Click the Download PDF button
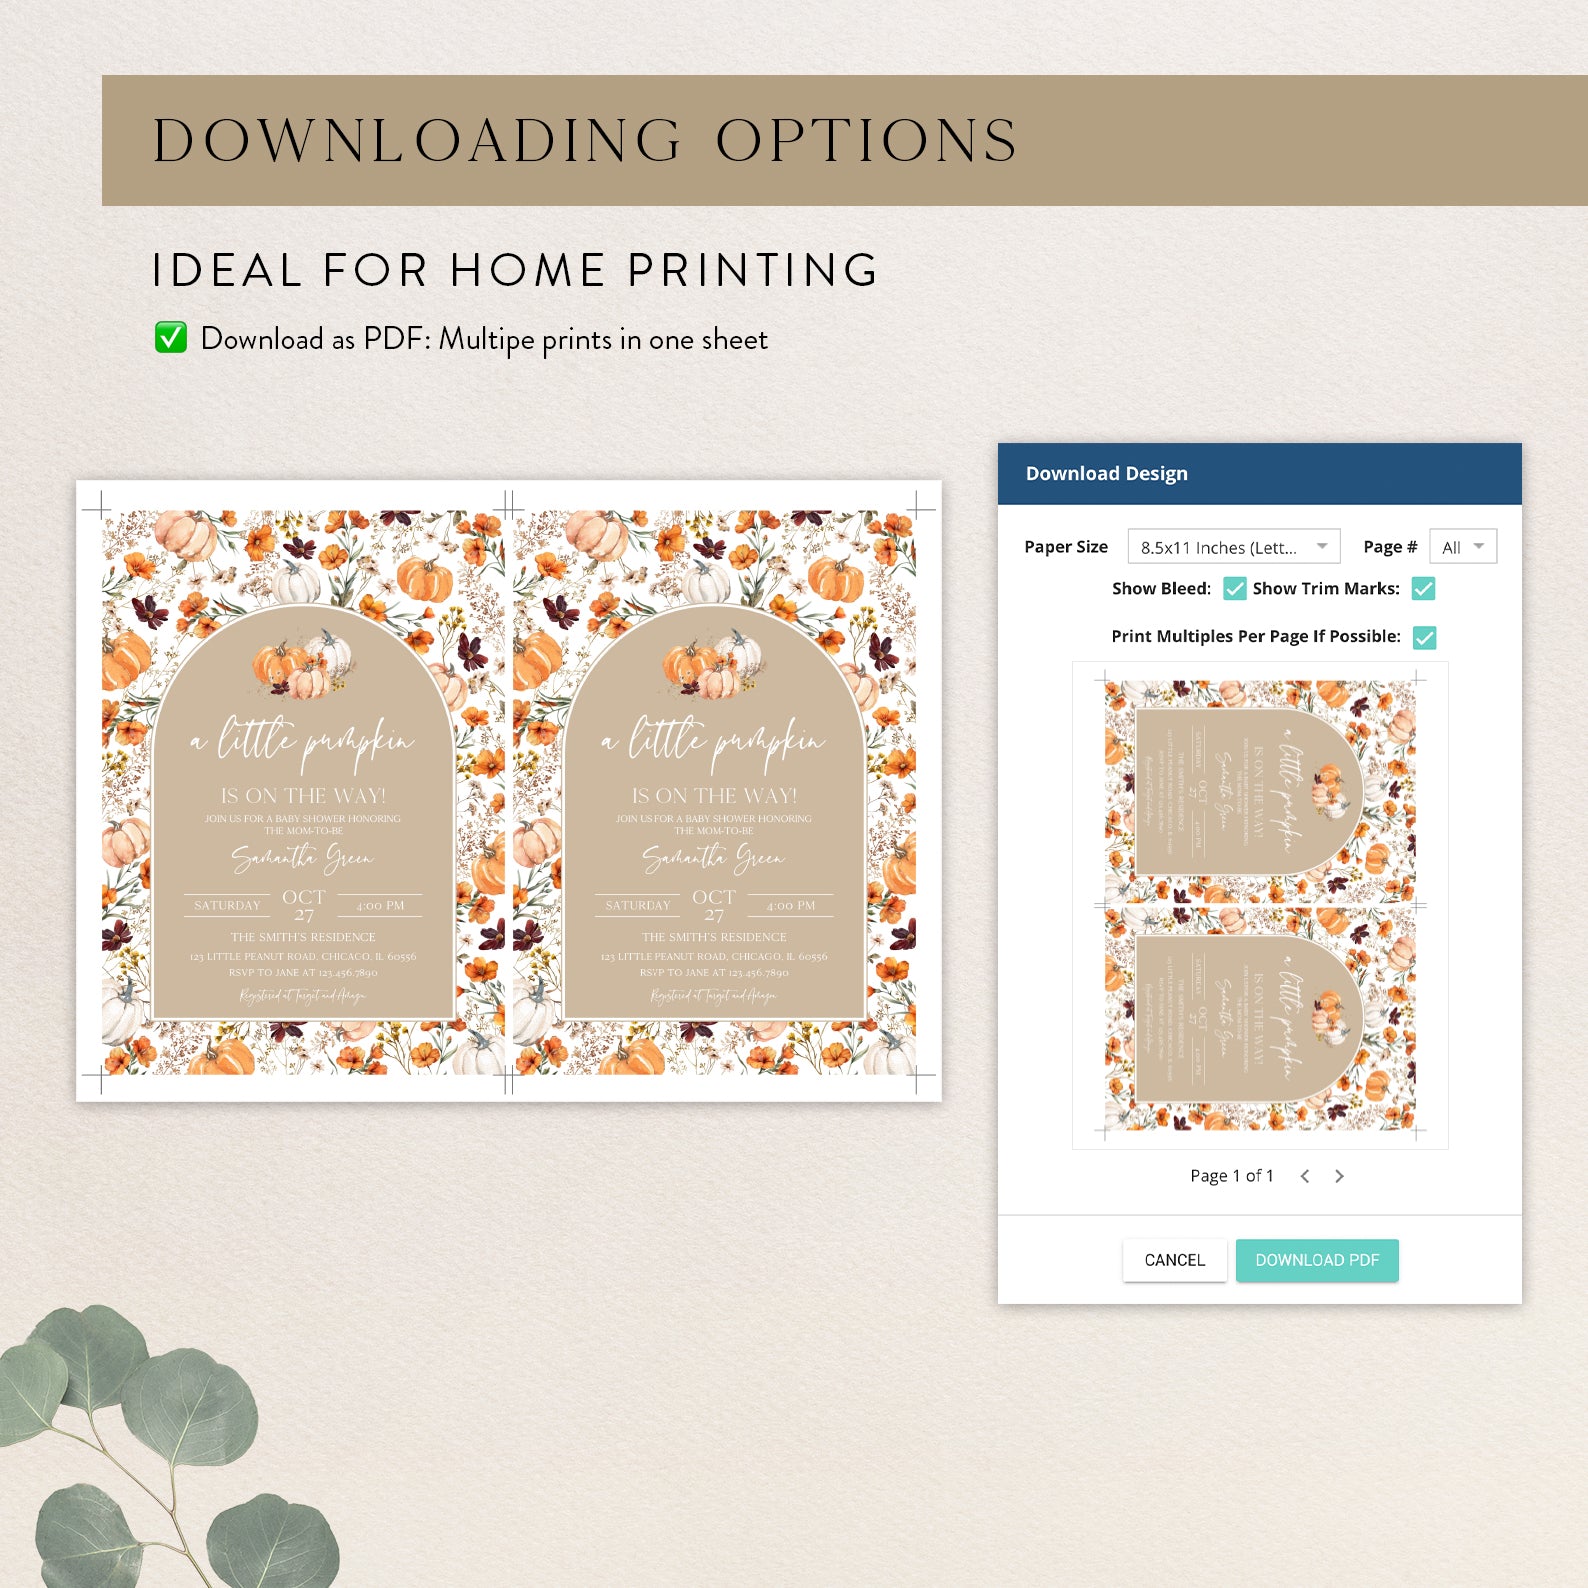This screenshot has height=1588, width=1588. [x=1317, y=1260]
